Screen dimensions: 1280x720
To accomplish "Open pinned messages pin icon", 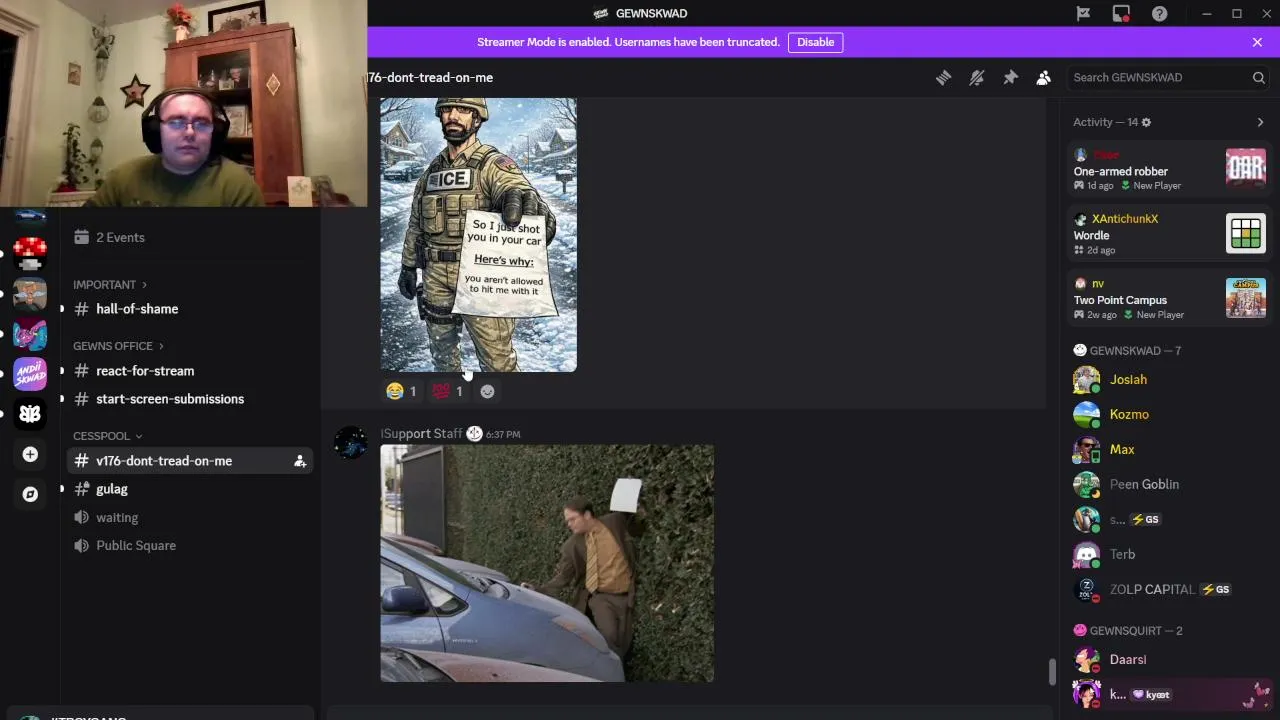I will [1010, 77].
